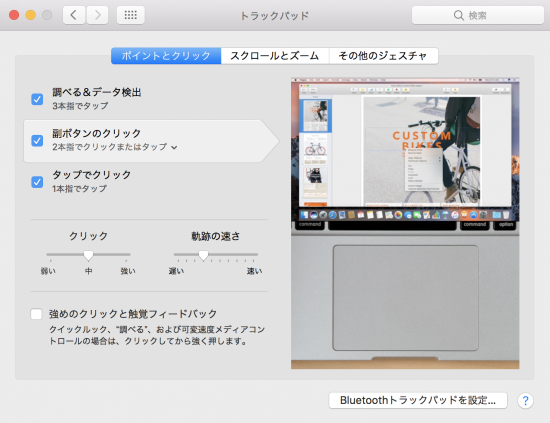Toggle 副ボタンのクリック checkbox

37,141
